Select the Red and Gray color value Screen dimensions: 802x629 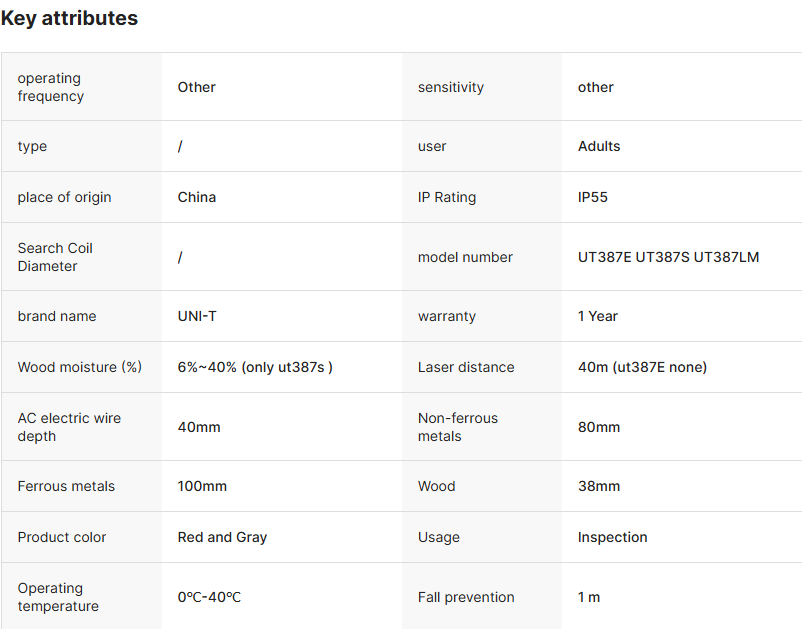[222, 537]
